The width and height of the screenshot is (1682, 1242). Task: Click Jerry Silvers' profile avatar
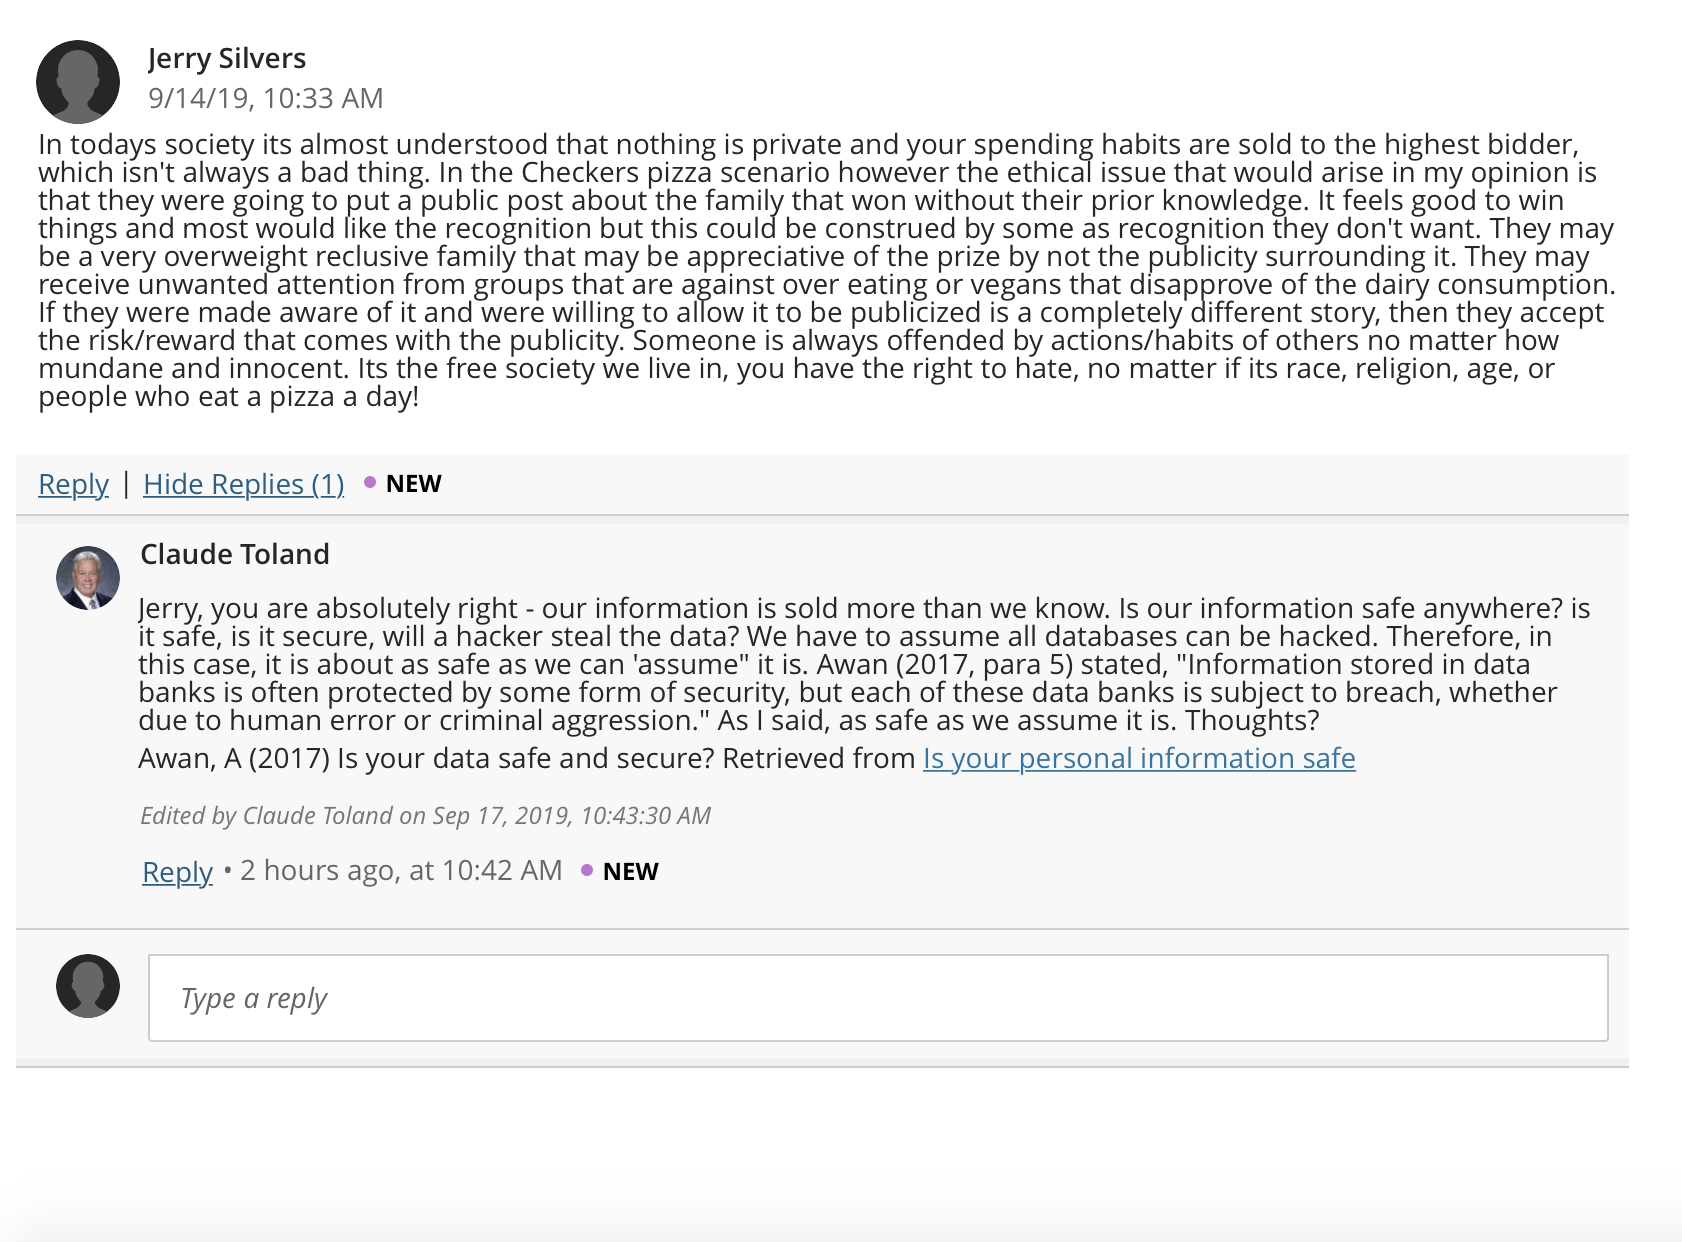(x=78, y=82)
